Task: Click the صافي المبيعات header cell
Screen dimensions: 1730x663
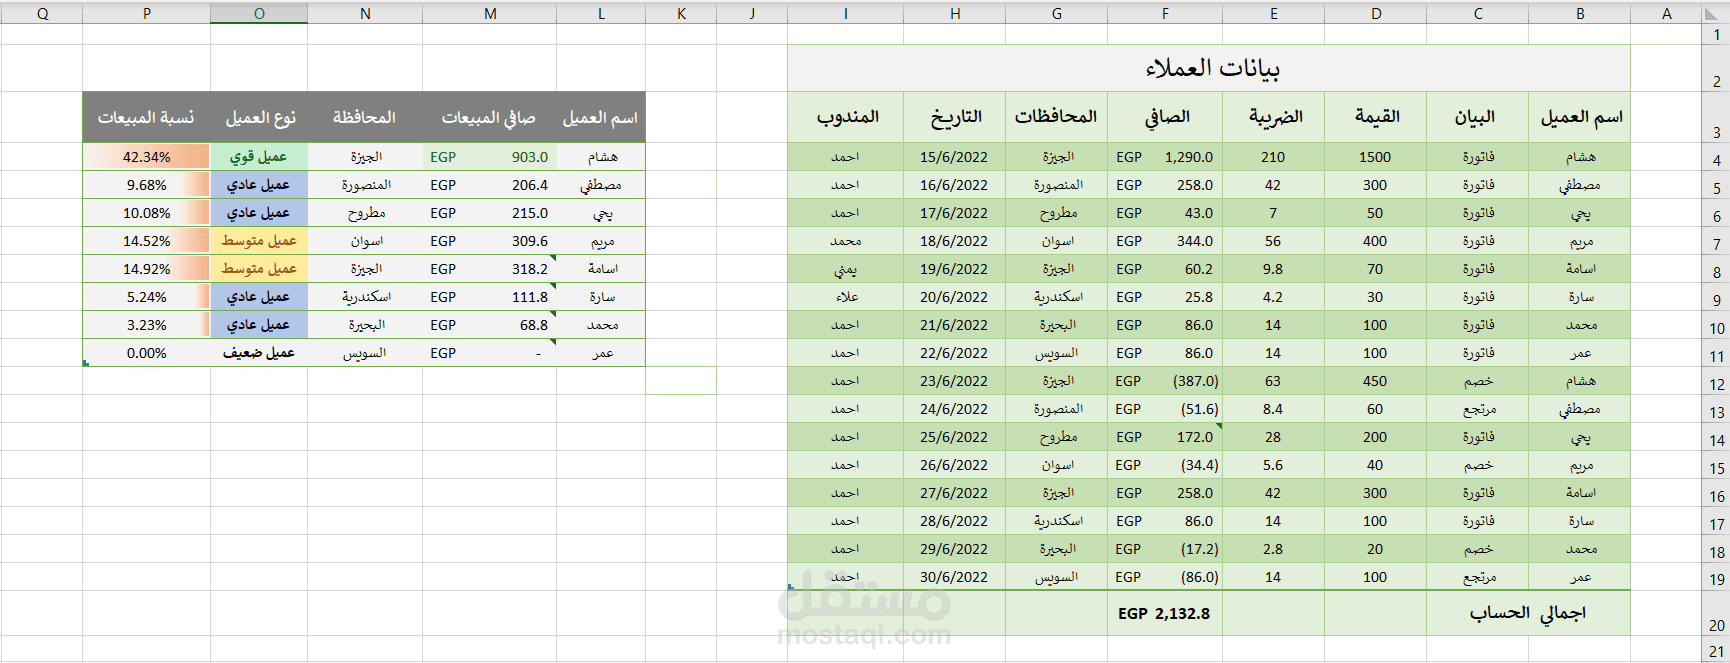Action: click(490, 117)
